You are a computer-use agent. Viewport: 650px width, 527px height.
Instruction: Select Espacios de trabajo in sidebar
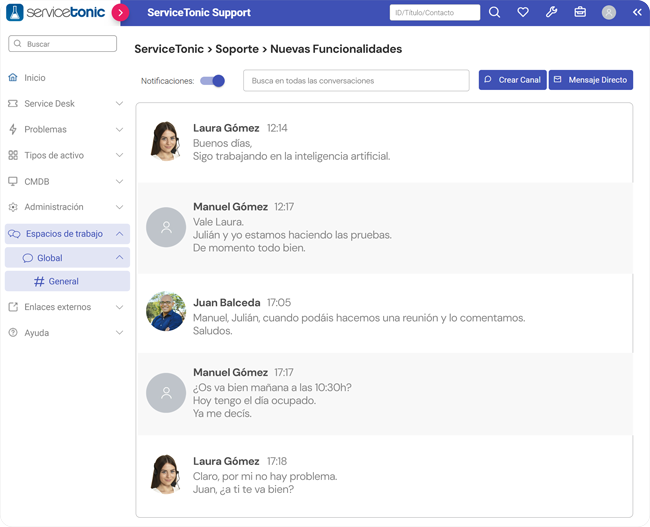(x=67, y=234)
